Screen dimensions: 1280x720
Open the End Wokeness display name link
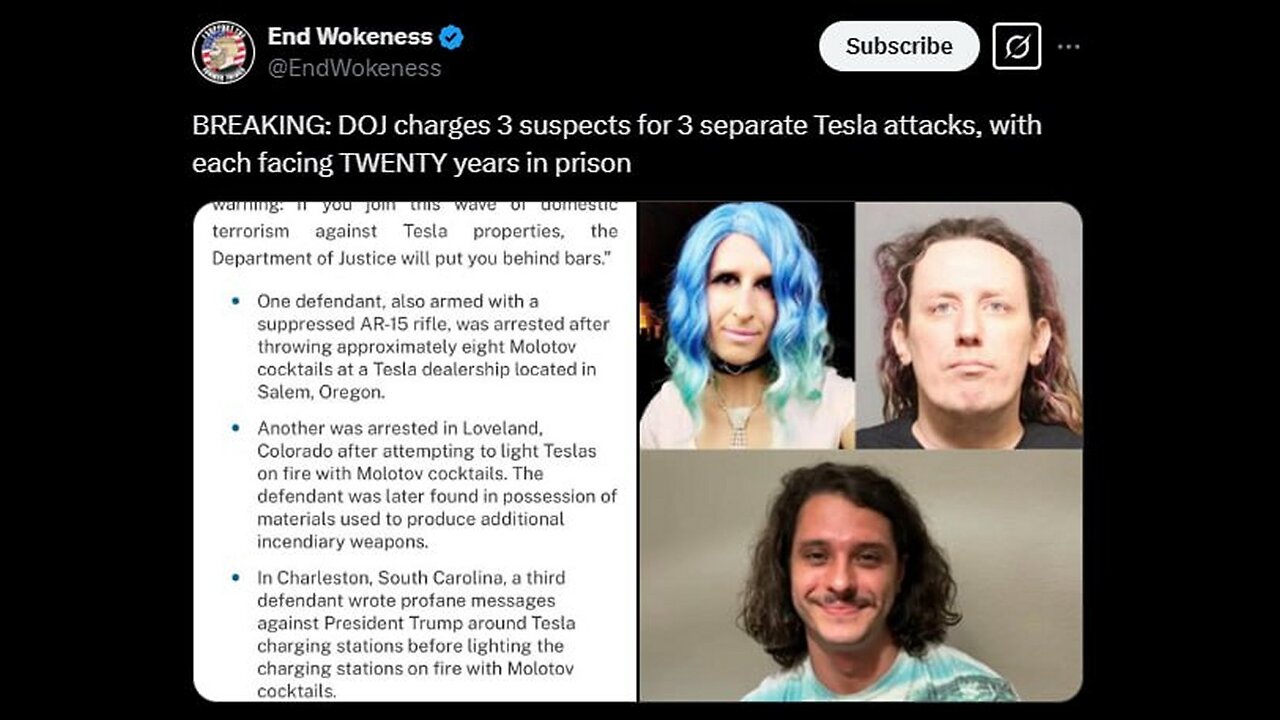click(350, 37)
